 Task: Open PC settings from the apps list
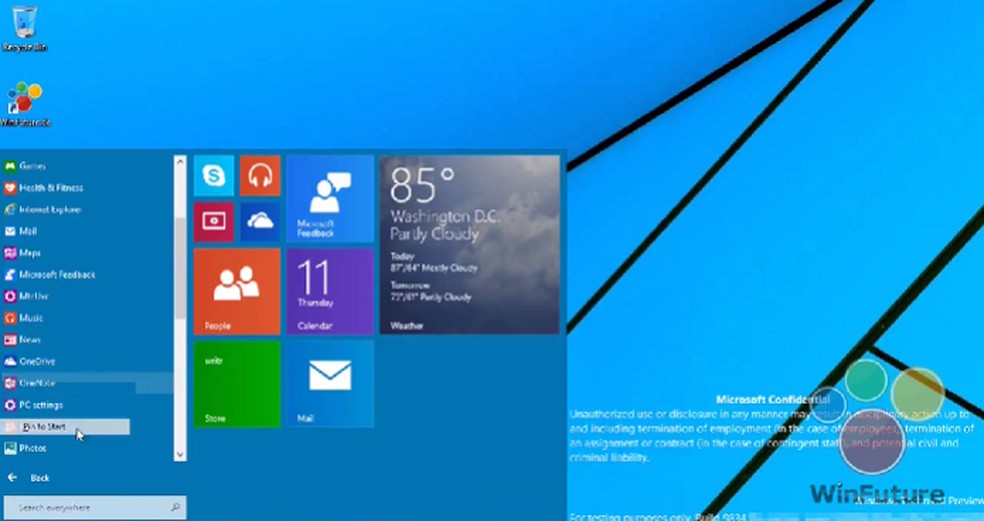[x=87, y=405]
